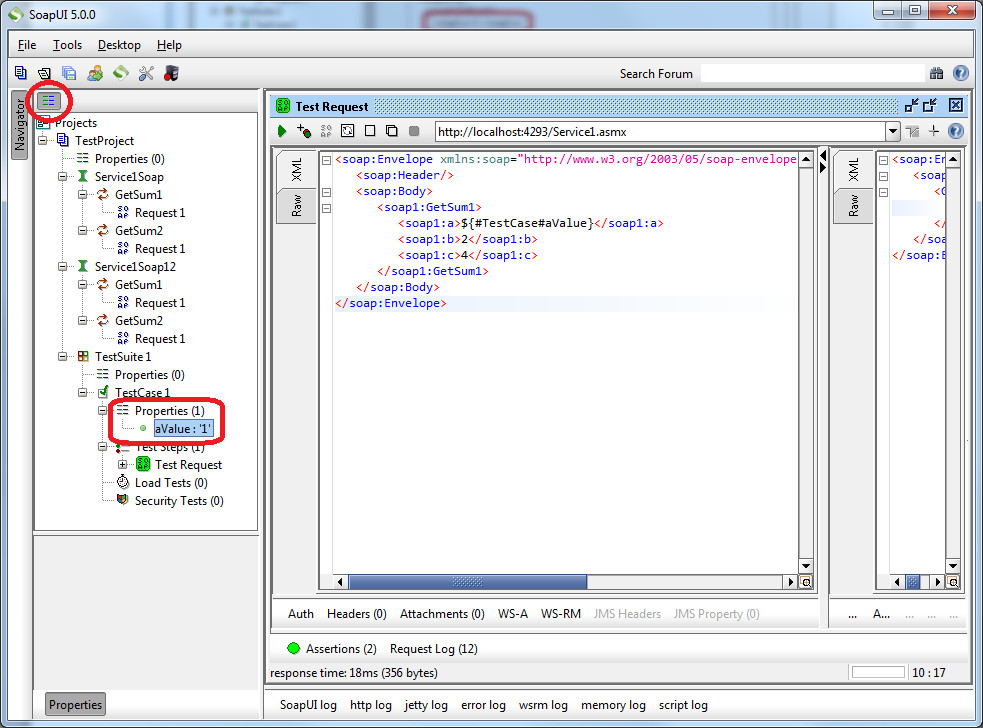Click the binoculars search forum icon
This screenshot has width=983, height=728.
tap(937, 73)
